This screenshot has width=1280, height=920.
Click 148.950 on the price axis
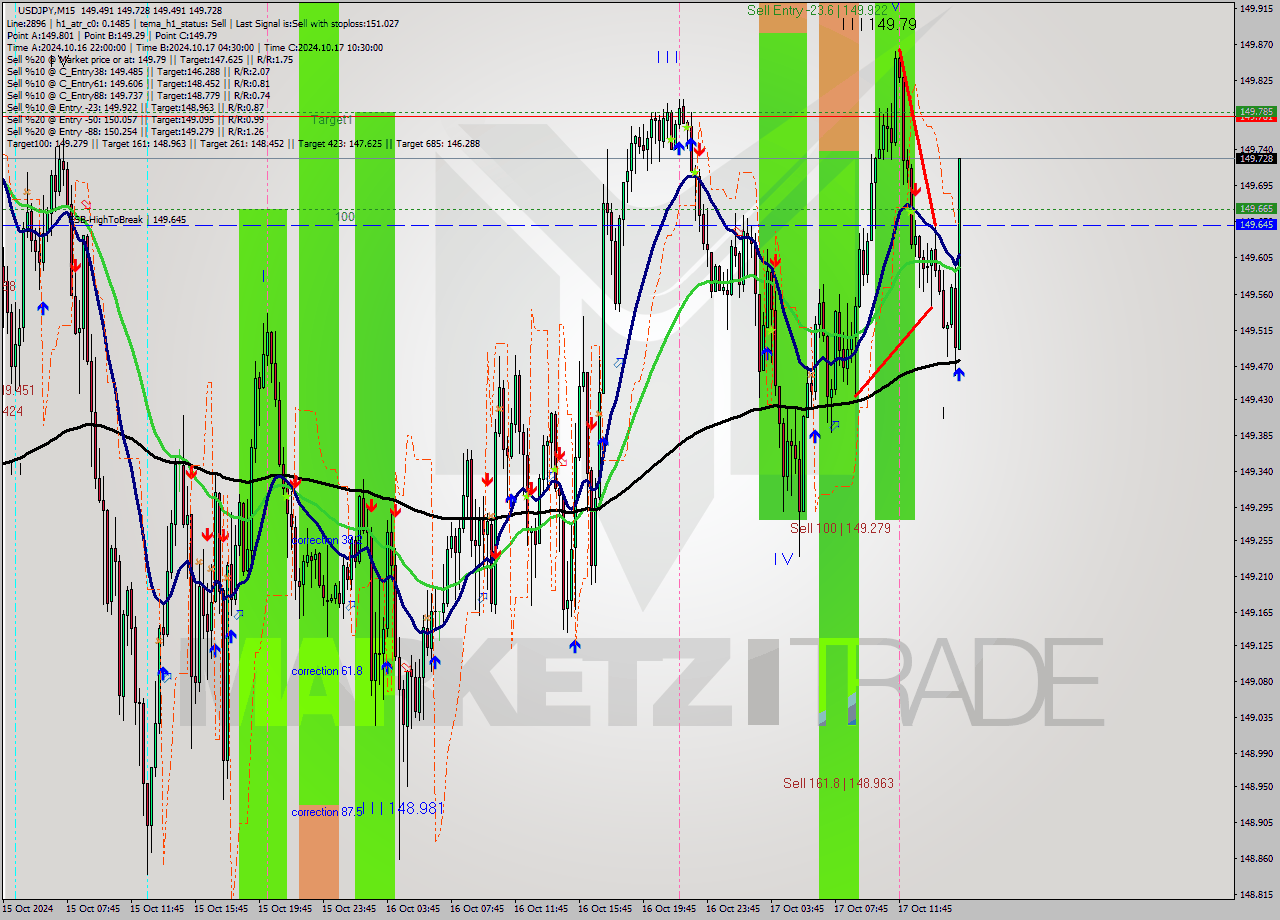coord(1256,786)
